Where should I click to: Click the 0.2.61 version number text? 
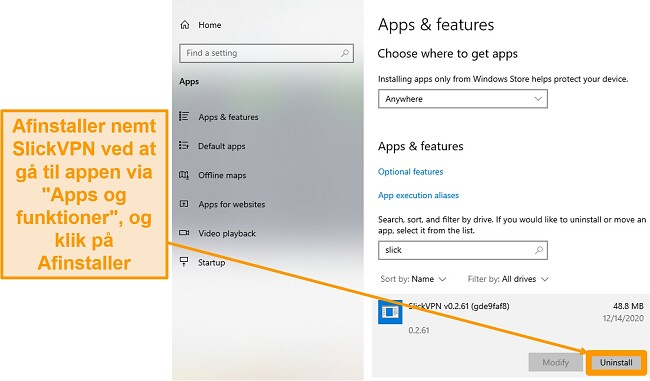pyautogui.click(x=419, y=330)
